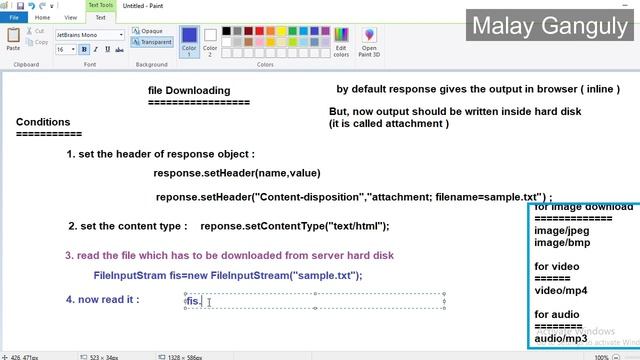This screenshot has width=640, height=360.
Task: Switch to the View ribbon tab
Action: (70, 18)
